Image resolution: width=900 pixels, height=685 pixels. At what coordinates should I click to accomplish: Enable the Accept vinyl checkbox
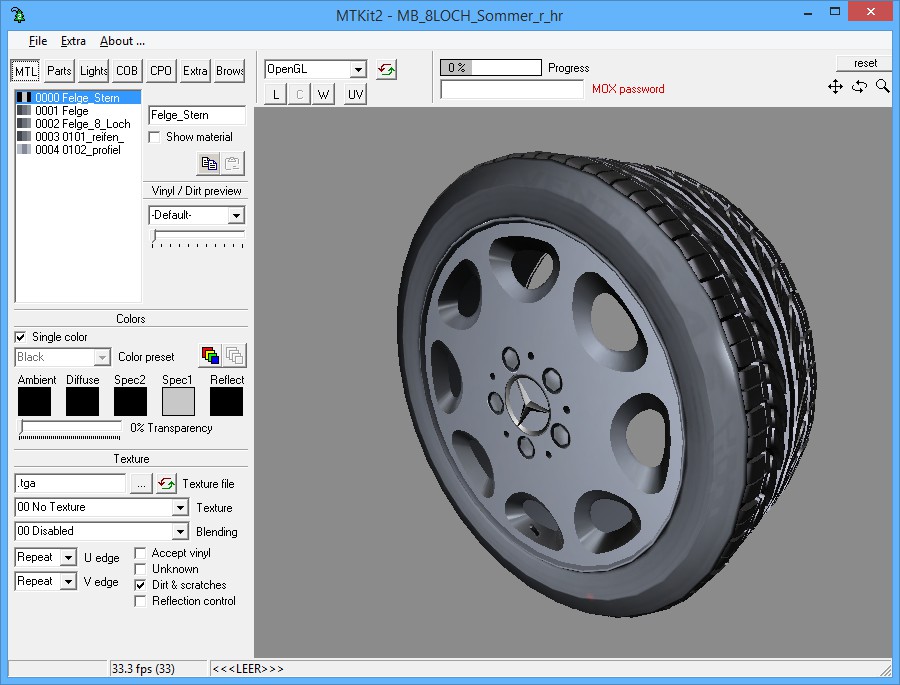pos(140,553)
